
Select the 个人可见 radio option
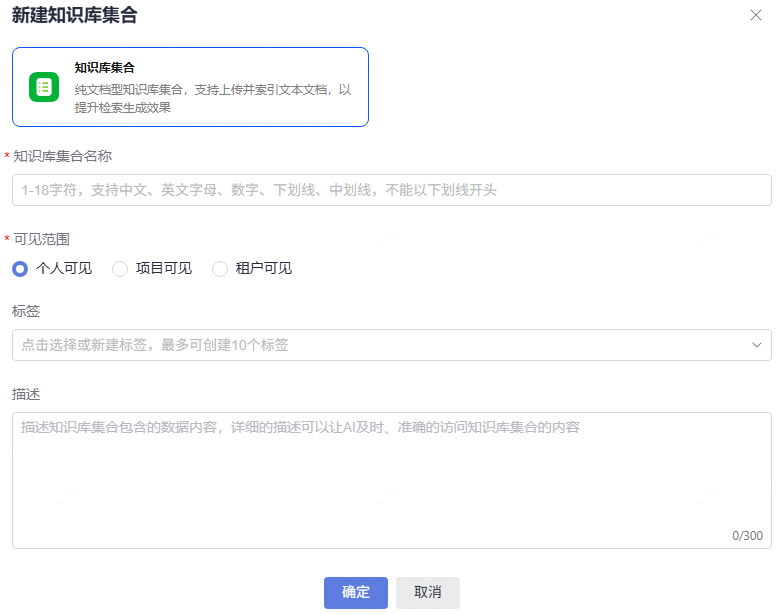(20, 268)
